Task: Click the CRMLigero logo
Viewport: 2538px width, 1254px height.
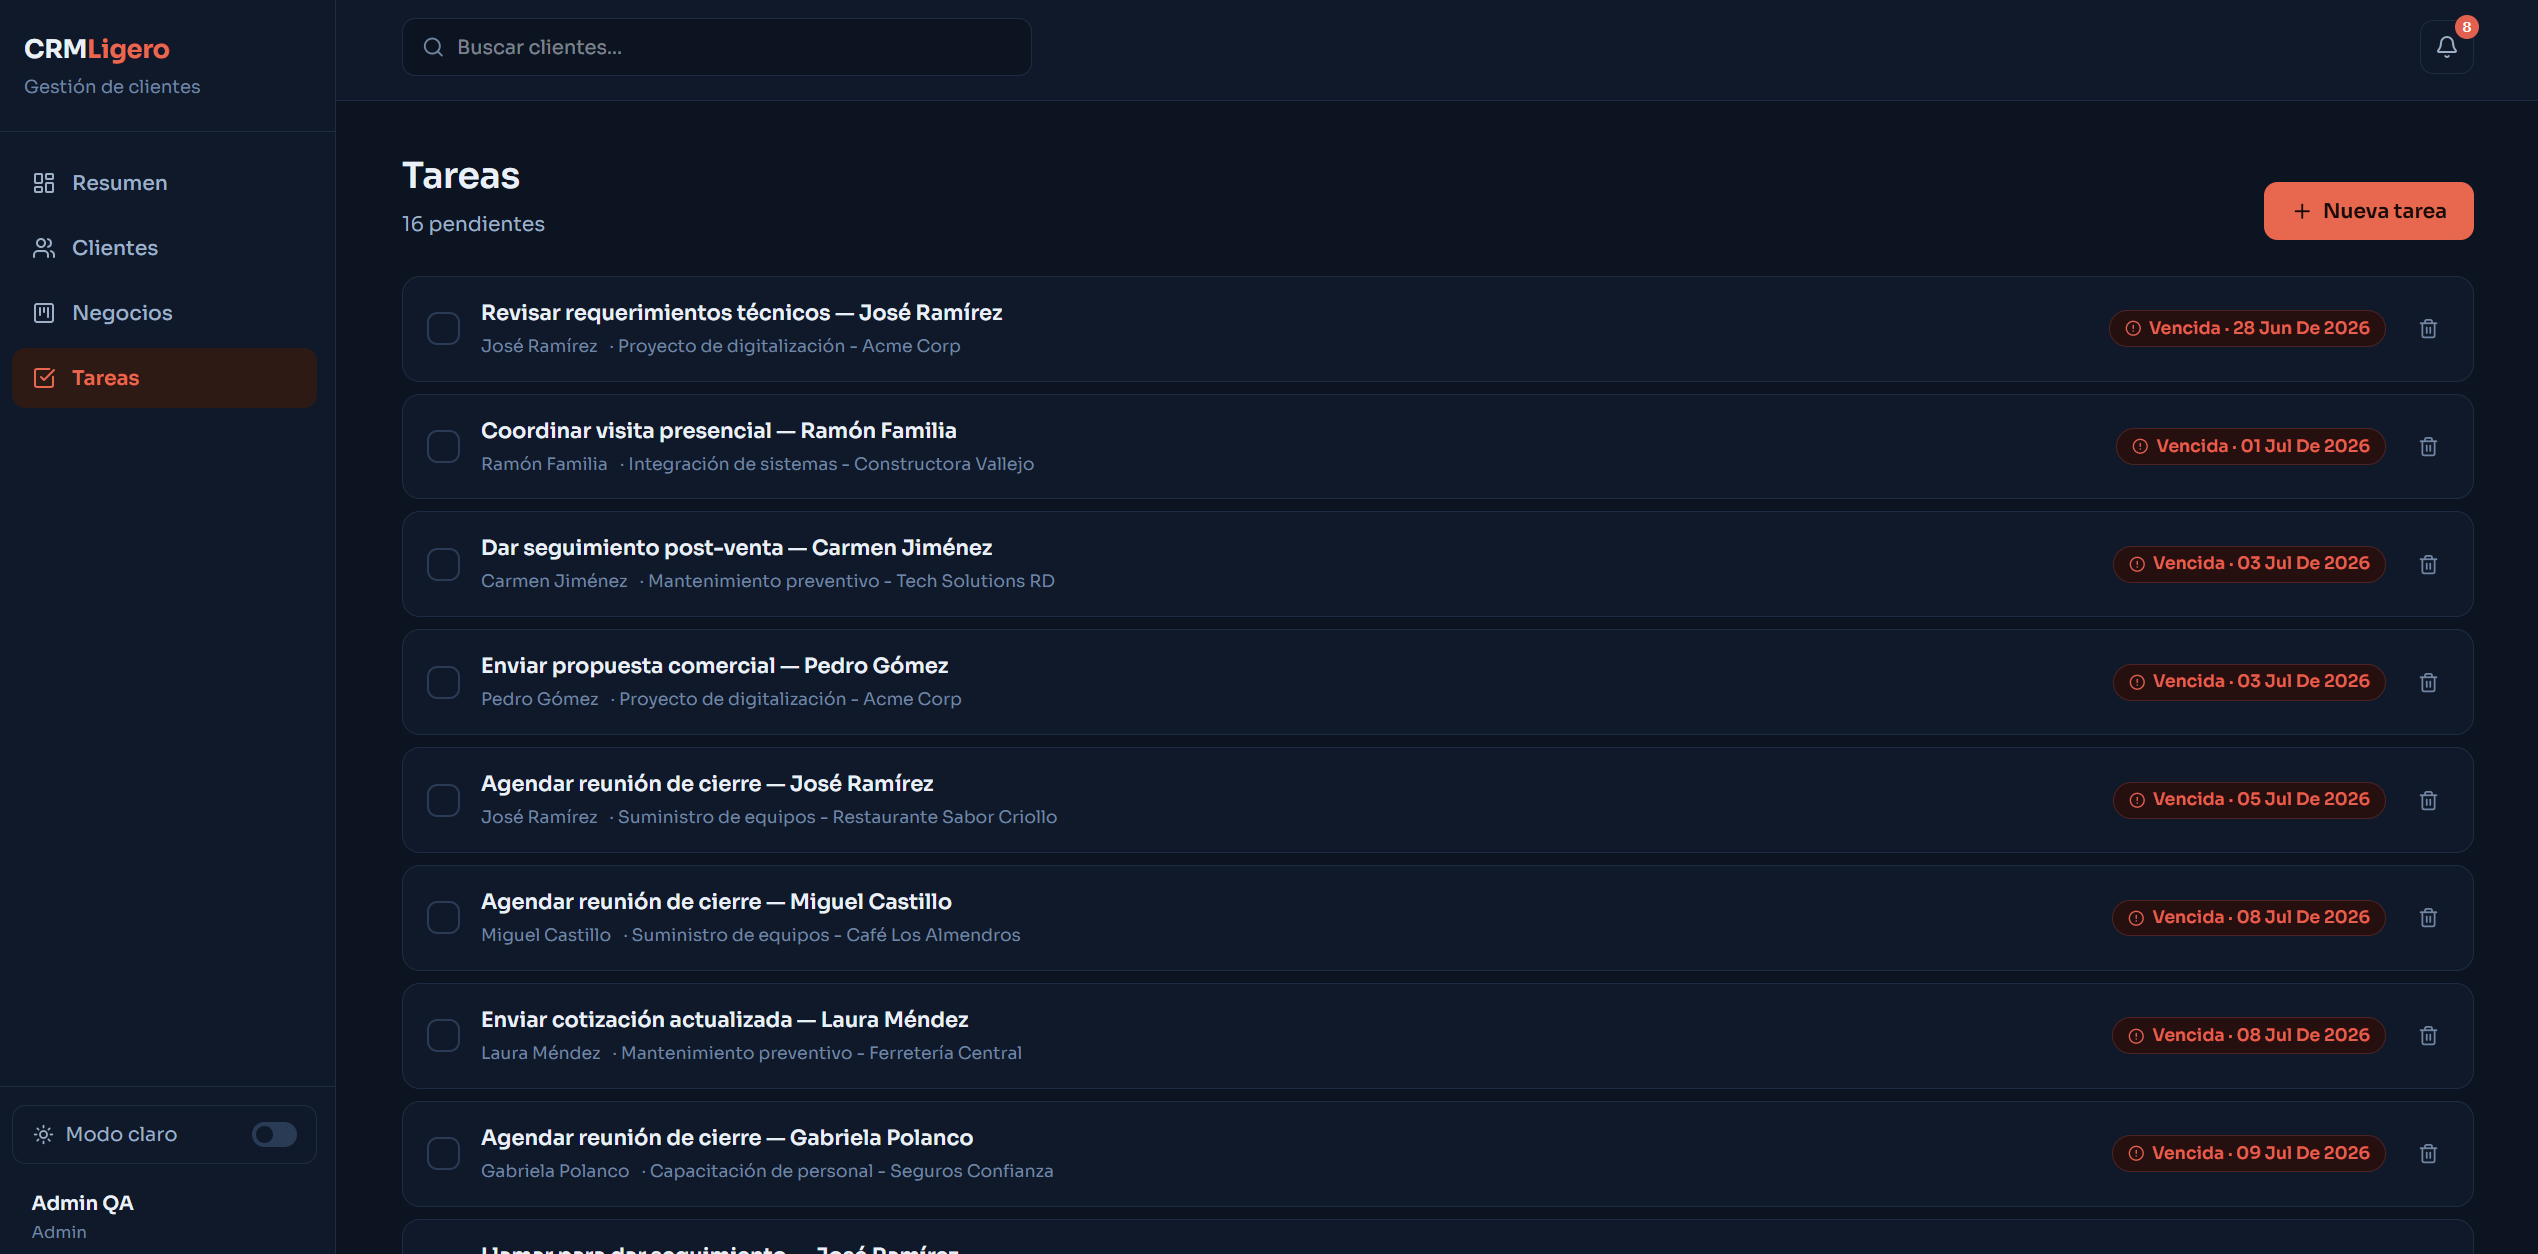Action: [x=97, y=49]
